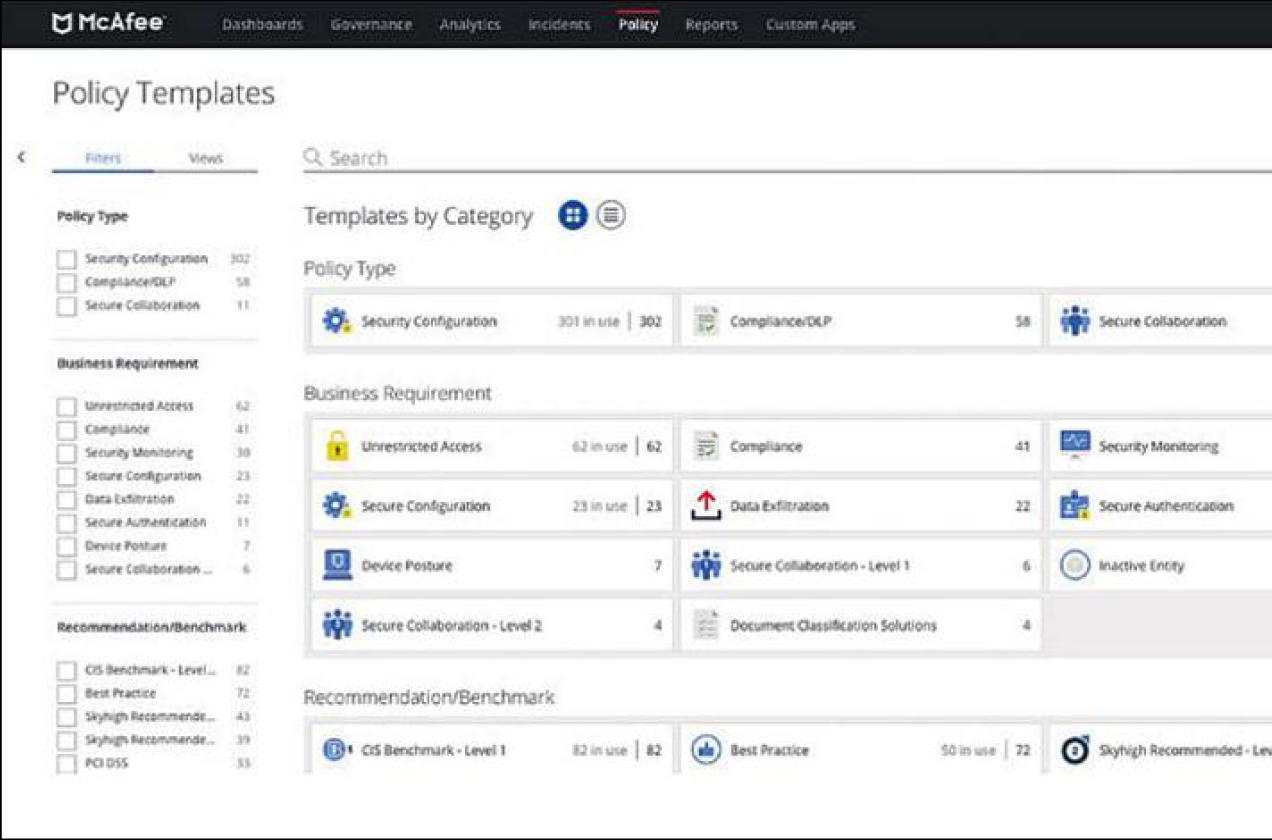Go to the Analytics menu
This screenshot has height=840, width=1272.
point(470,25)
